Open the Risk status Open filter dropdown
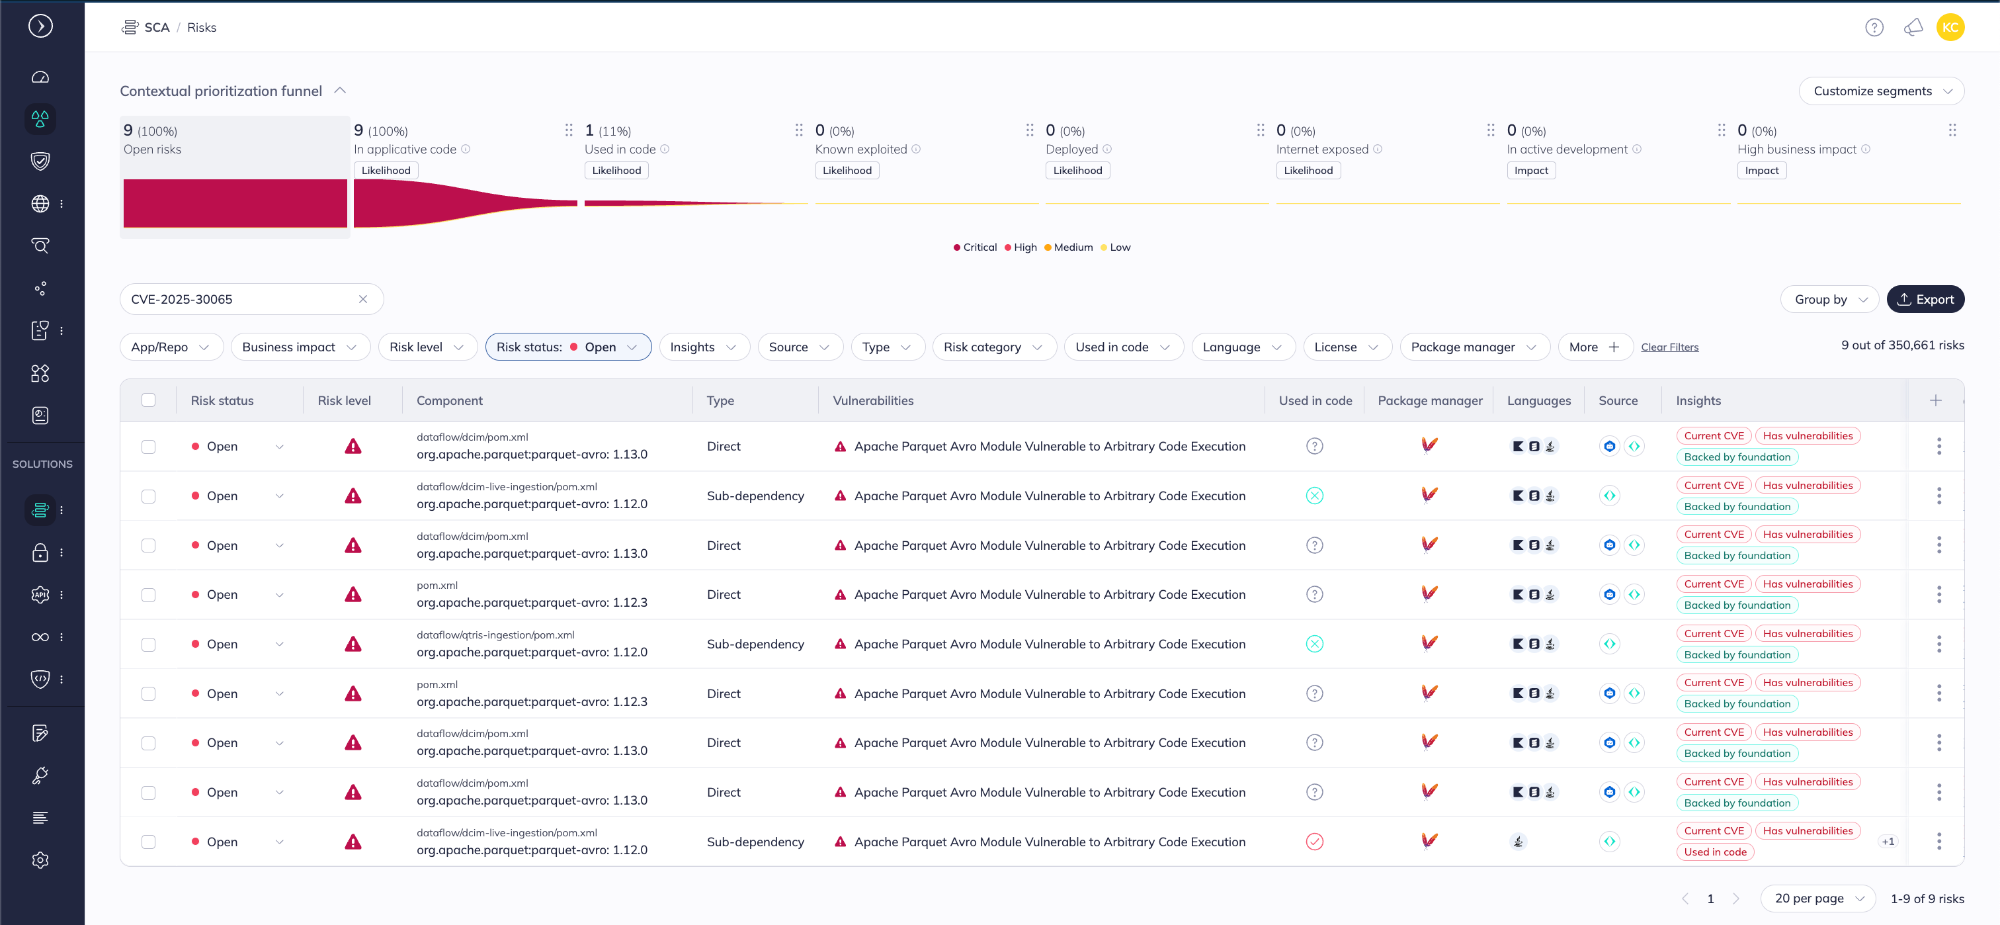 (568, 347)
